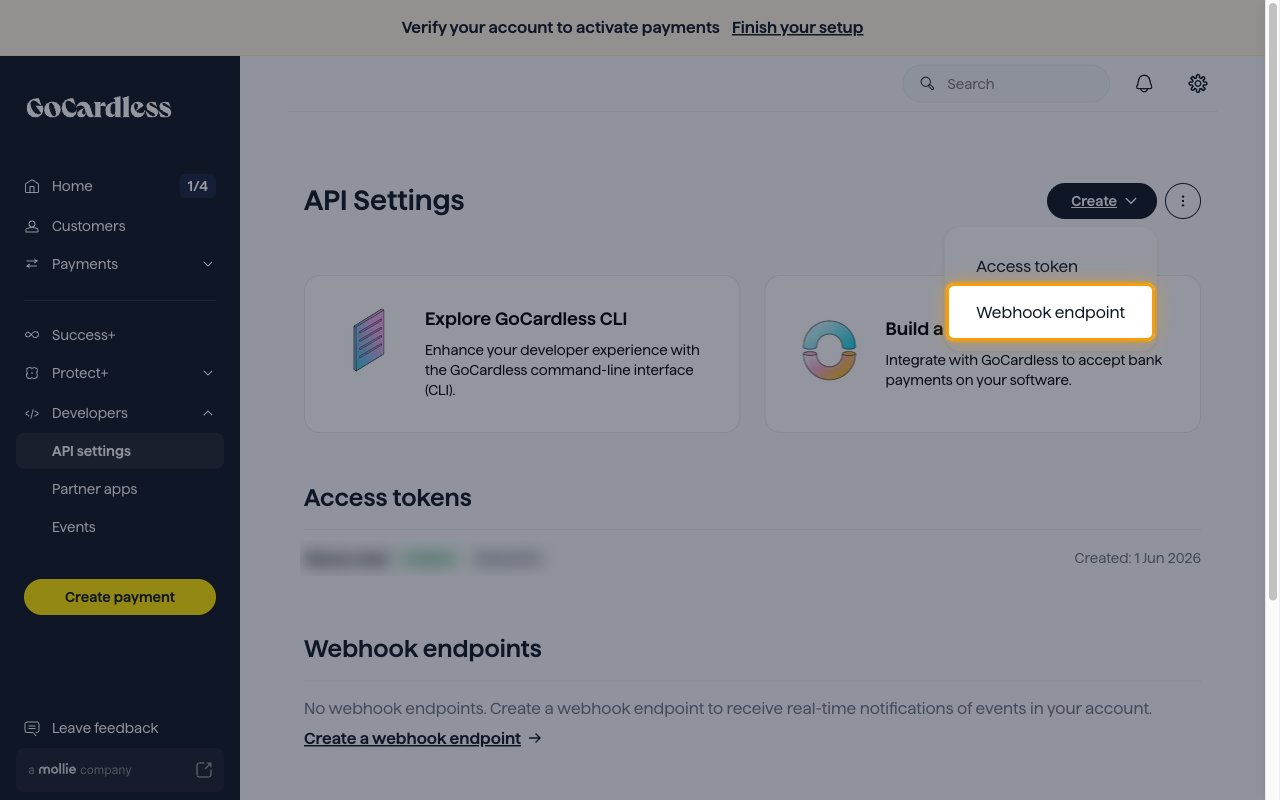Open the settings gear icon
1280x800 pixels.
1198,84
